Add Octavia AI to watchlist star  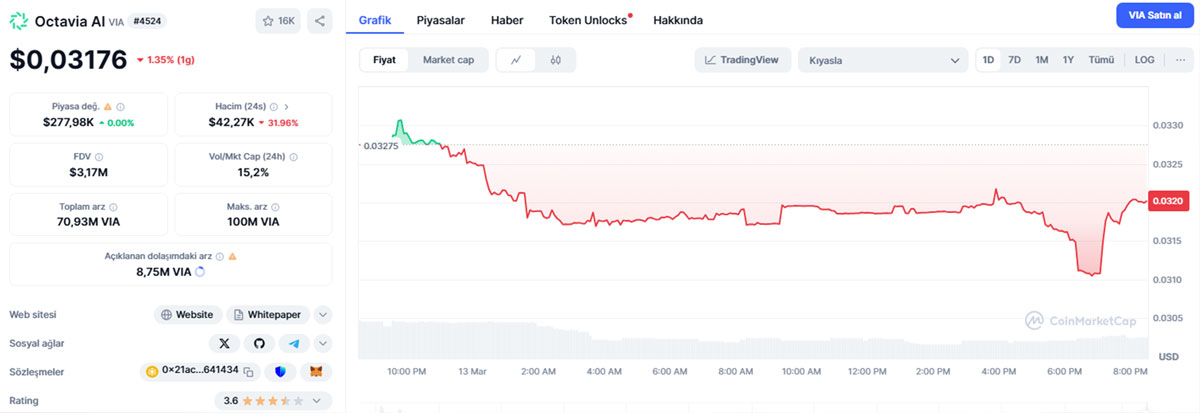tap(278, 20)
